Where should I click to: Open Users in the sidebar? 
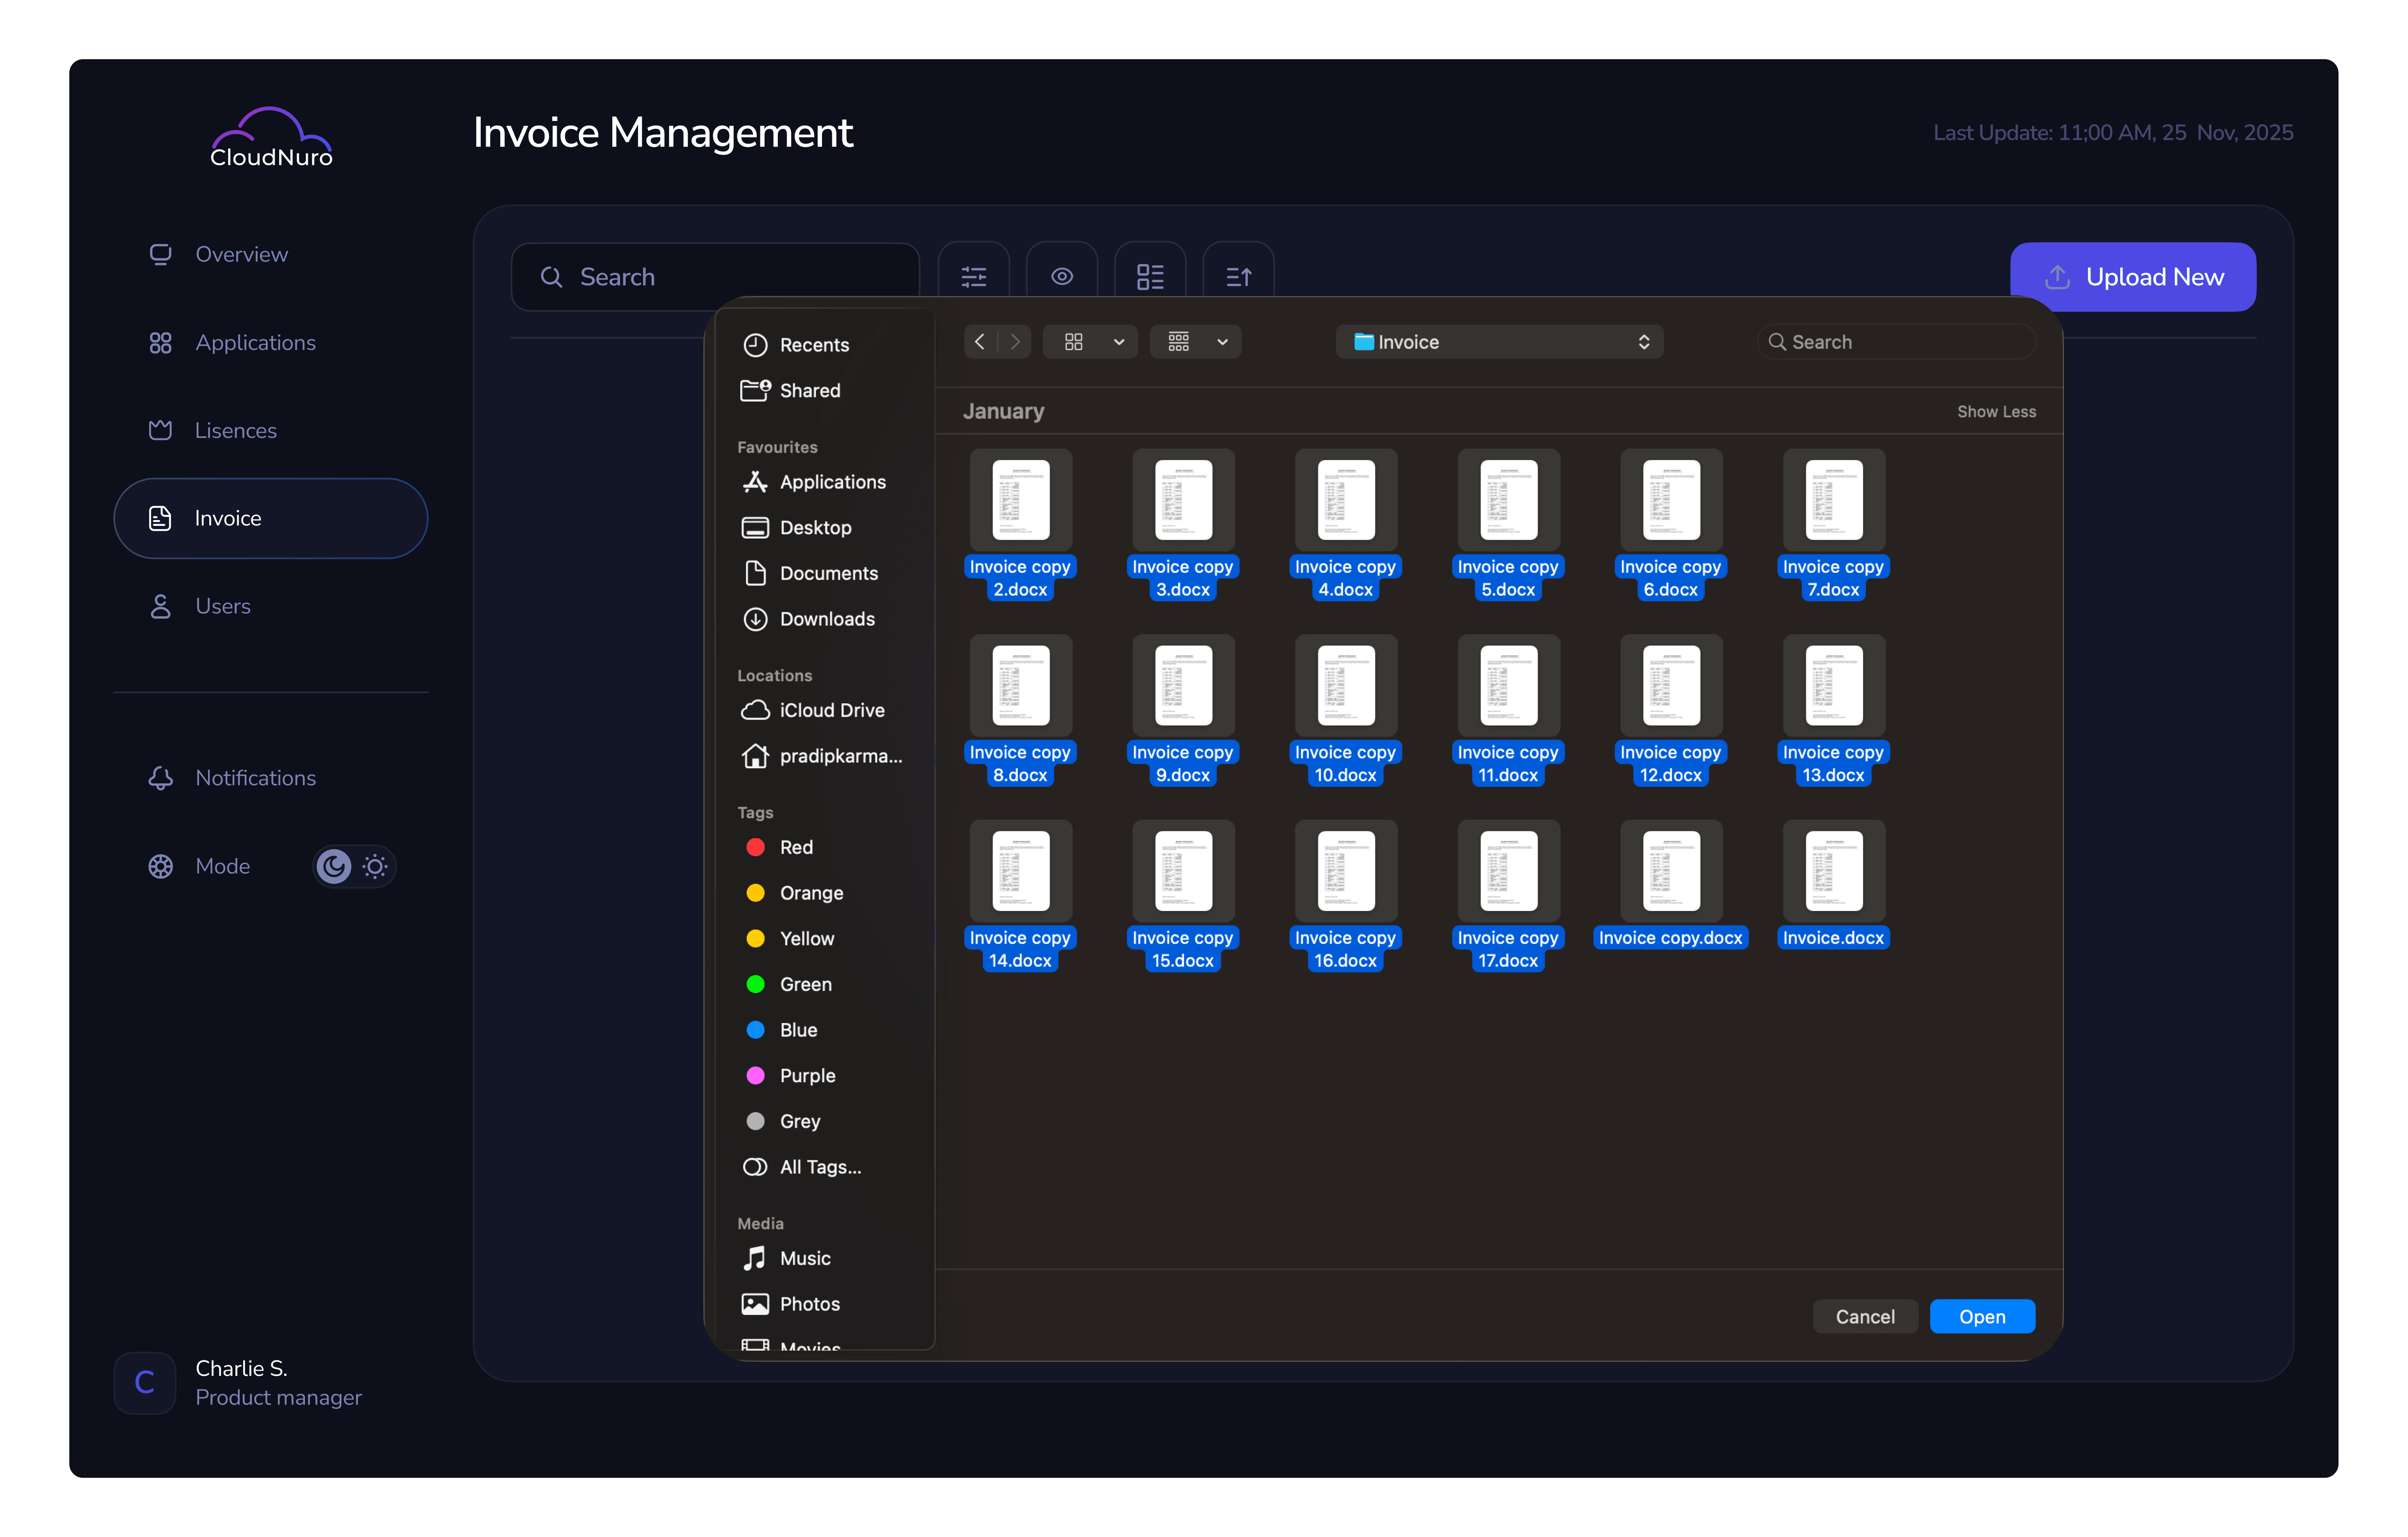pos(222,606)
